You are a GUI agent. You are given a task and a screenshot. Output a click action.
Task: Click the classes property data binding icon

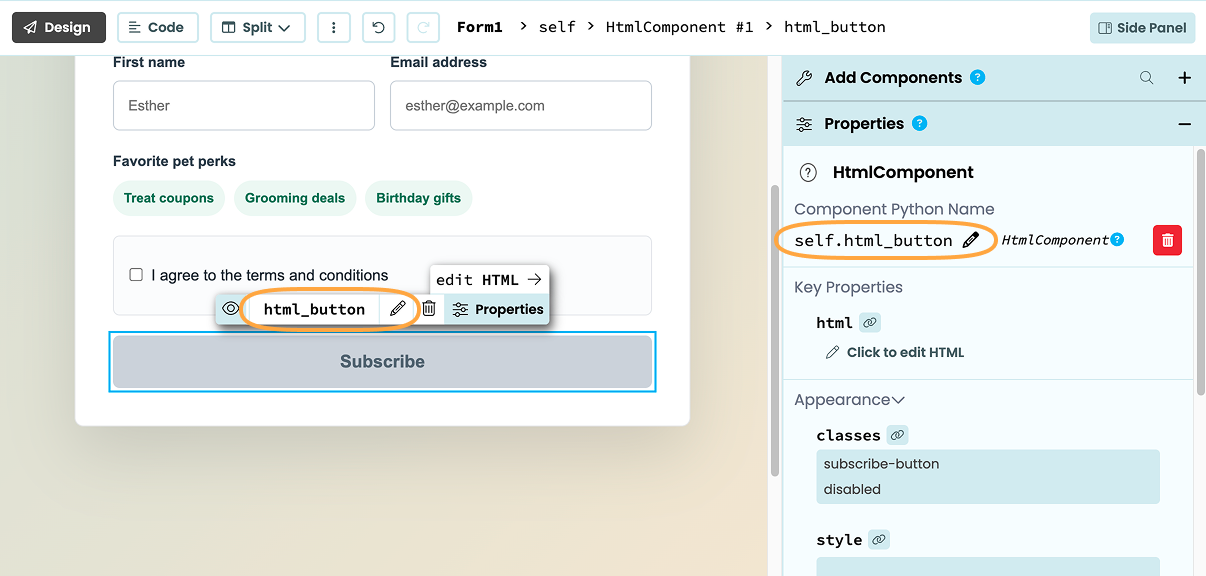(898, 435)
